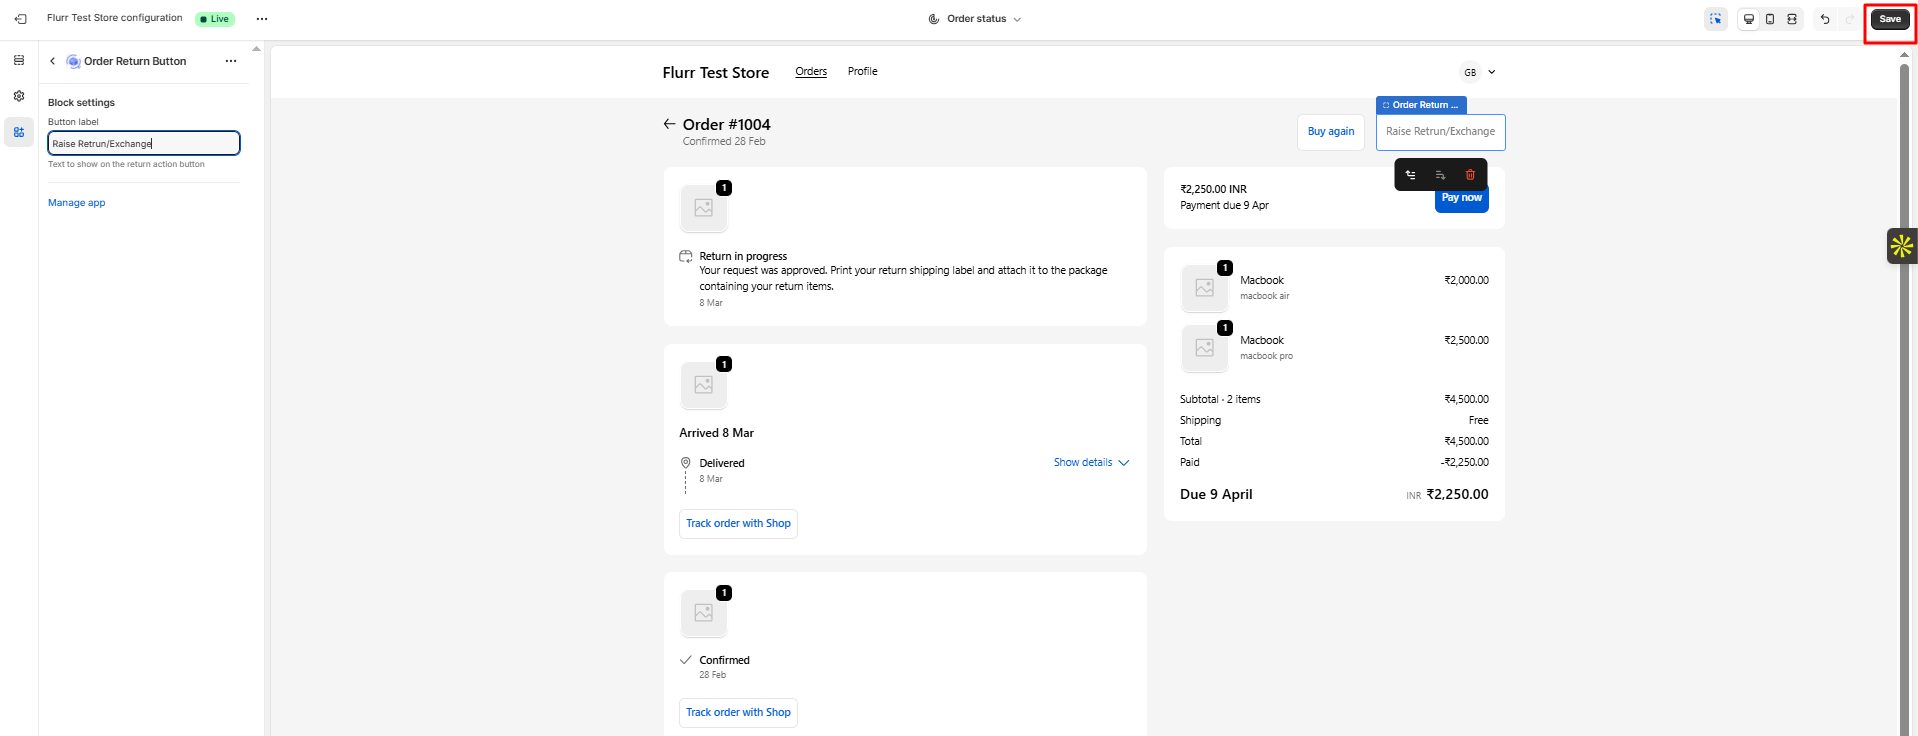The width and height of the screenshot is (1918, 736).
Task: Open the Order status page dropdown
Action: [975, 19]
